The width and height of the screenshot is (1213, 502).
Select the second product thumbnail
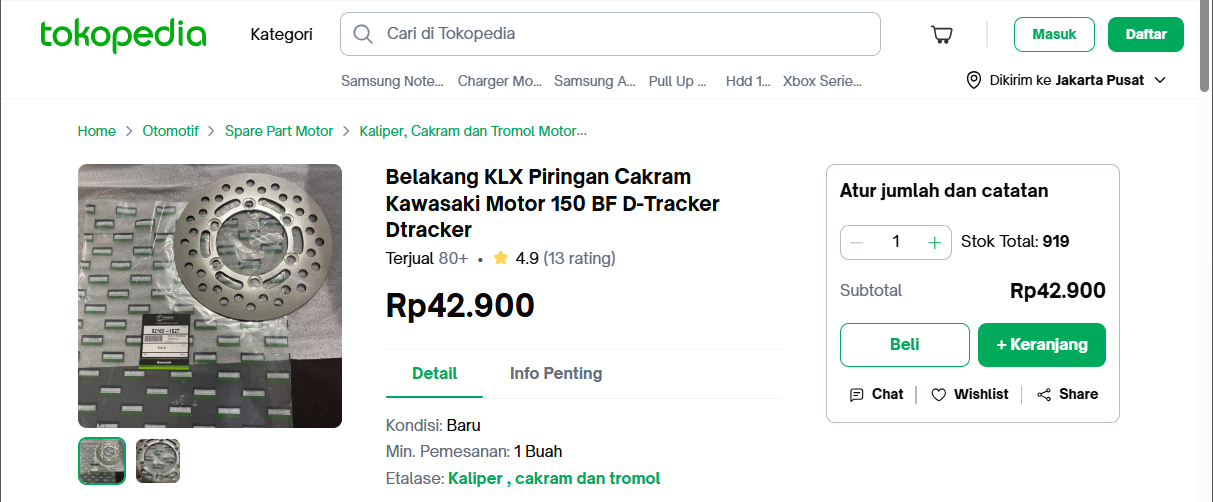pos(158,461)
